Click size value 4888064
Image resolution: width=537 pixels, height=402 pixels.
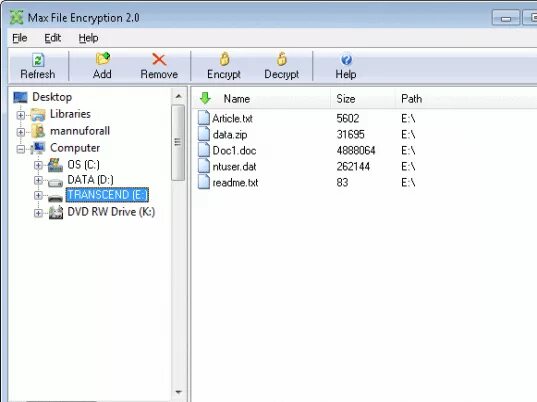(356, 151)
